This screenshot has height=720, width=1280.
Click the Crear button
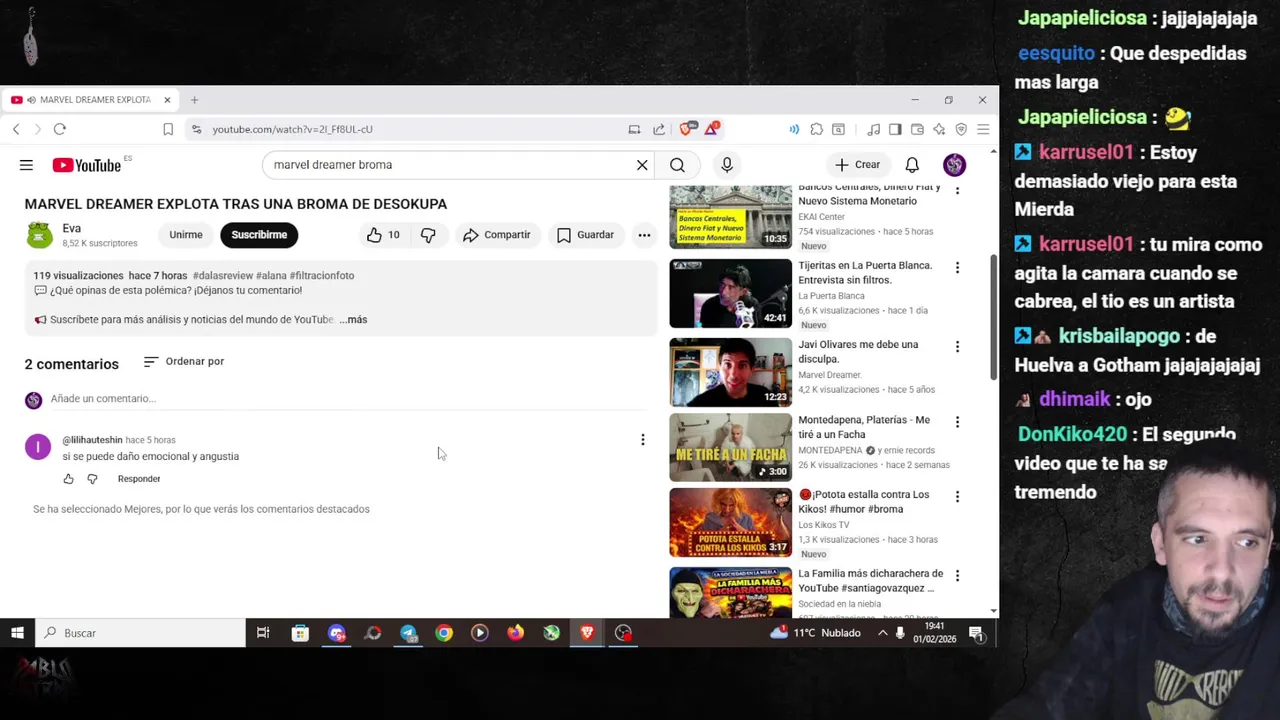tap(858, 165)
